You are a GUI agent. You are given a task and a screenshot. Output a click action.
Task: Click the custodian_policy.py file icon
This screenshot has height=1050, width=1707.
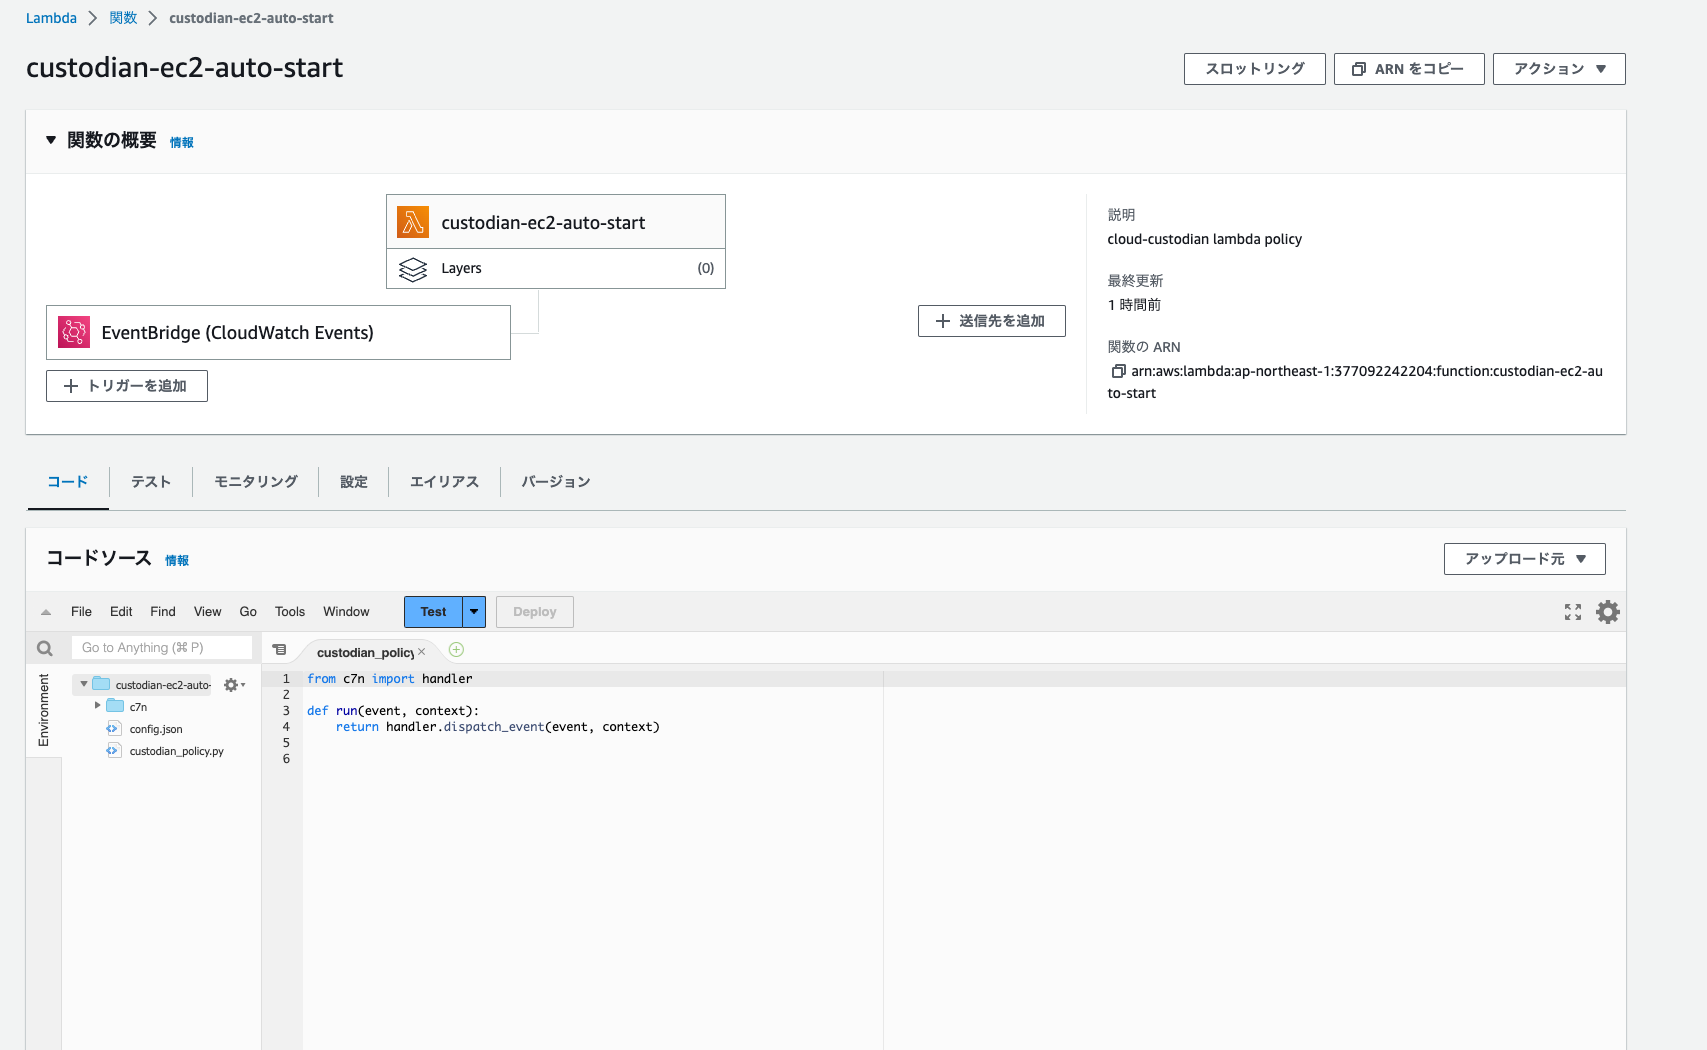pos(113,751)
